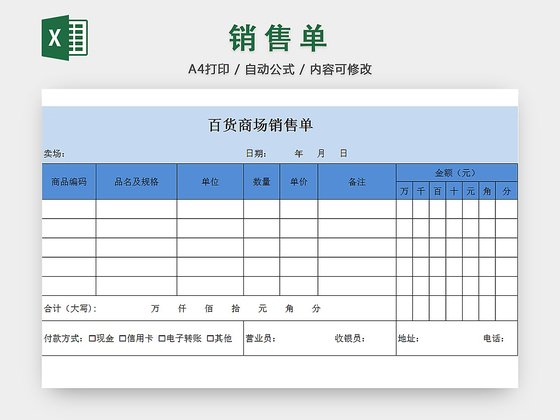Tick the 其他 payment checkbox
This screenshot has width=560, height=420.
point(210,338)
